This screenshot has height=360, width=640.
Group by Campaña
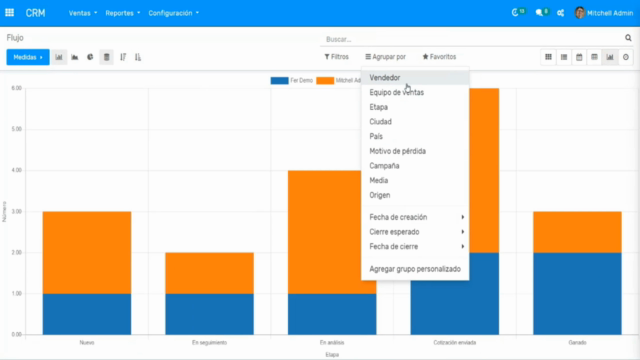pyautogui.click(x=415, y=166)
